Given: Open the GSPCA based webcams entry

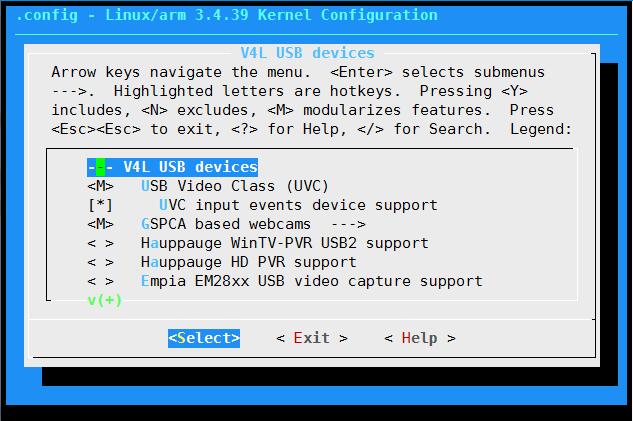Looking at the screenshot, I should [x=226, y=224].
